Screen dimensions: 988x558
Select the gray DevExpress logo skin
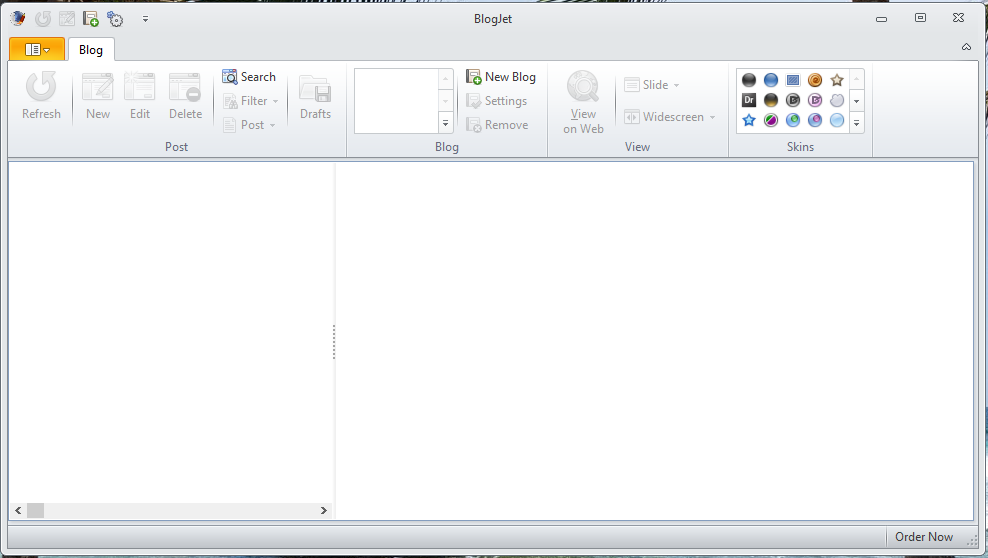[793, 100]
